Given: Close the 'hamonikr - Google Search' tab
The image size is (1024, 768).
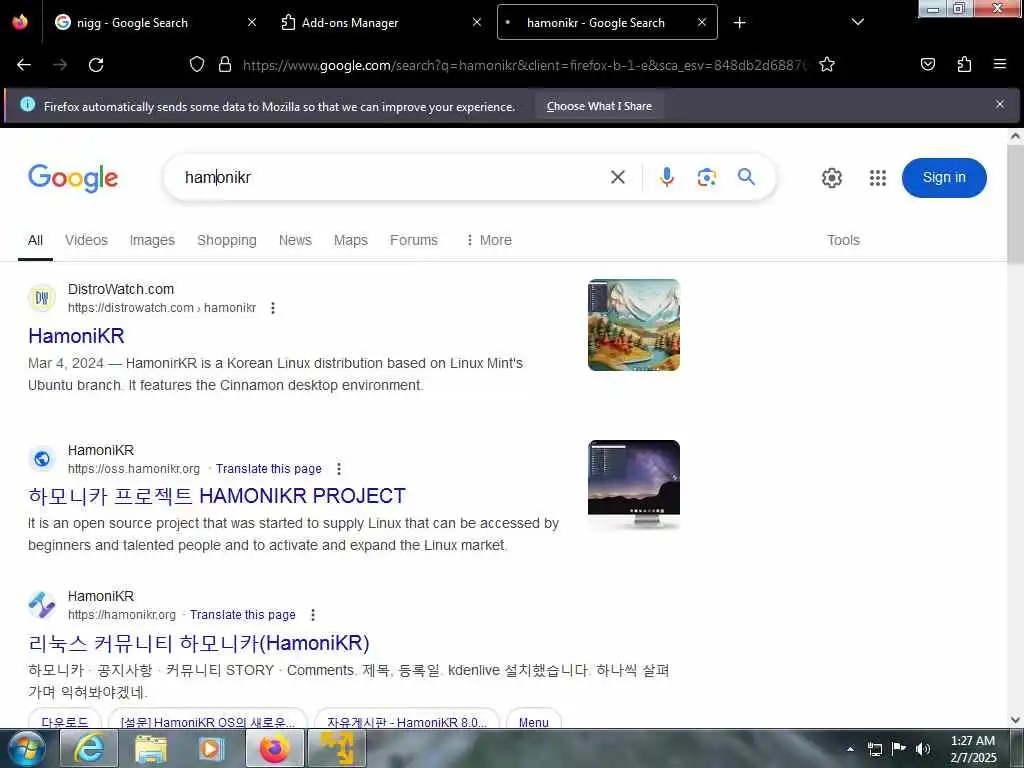Looking at the screenshot, I should coord(702,22).
